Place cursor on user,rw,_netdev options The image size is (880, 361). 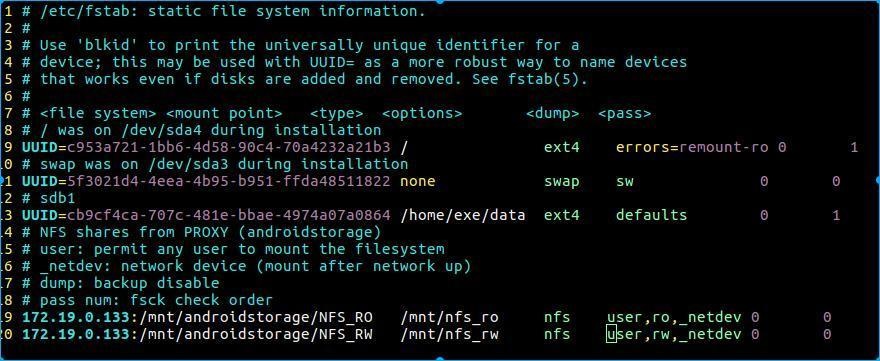[x=674, y=335]
